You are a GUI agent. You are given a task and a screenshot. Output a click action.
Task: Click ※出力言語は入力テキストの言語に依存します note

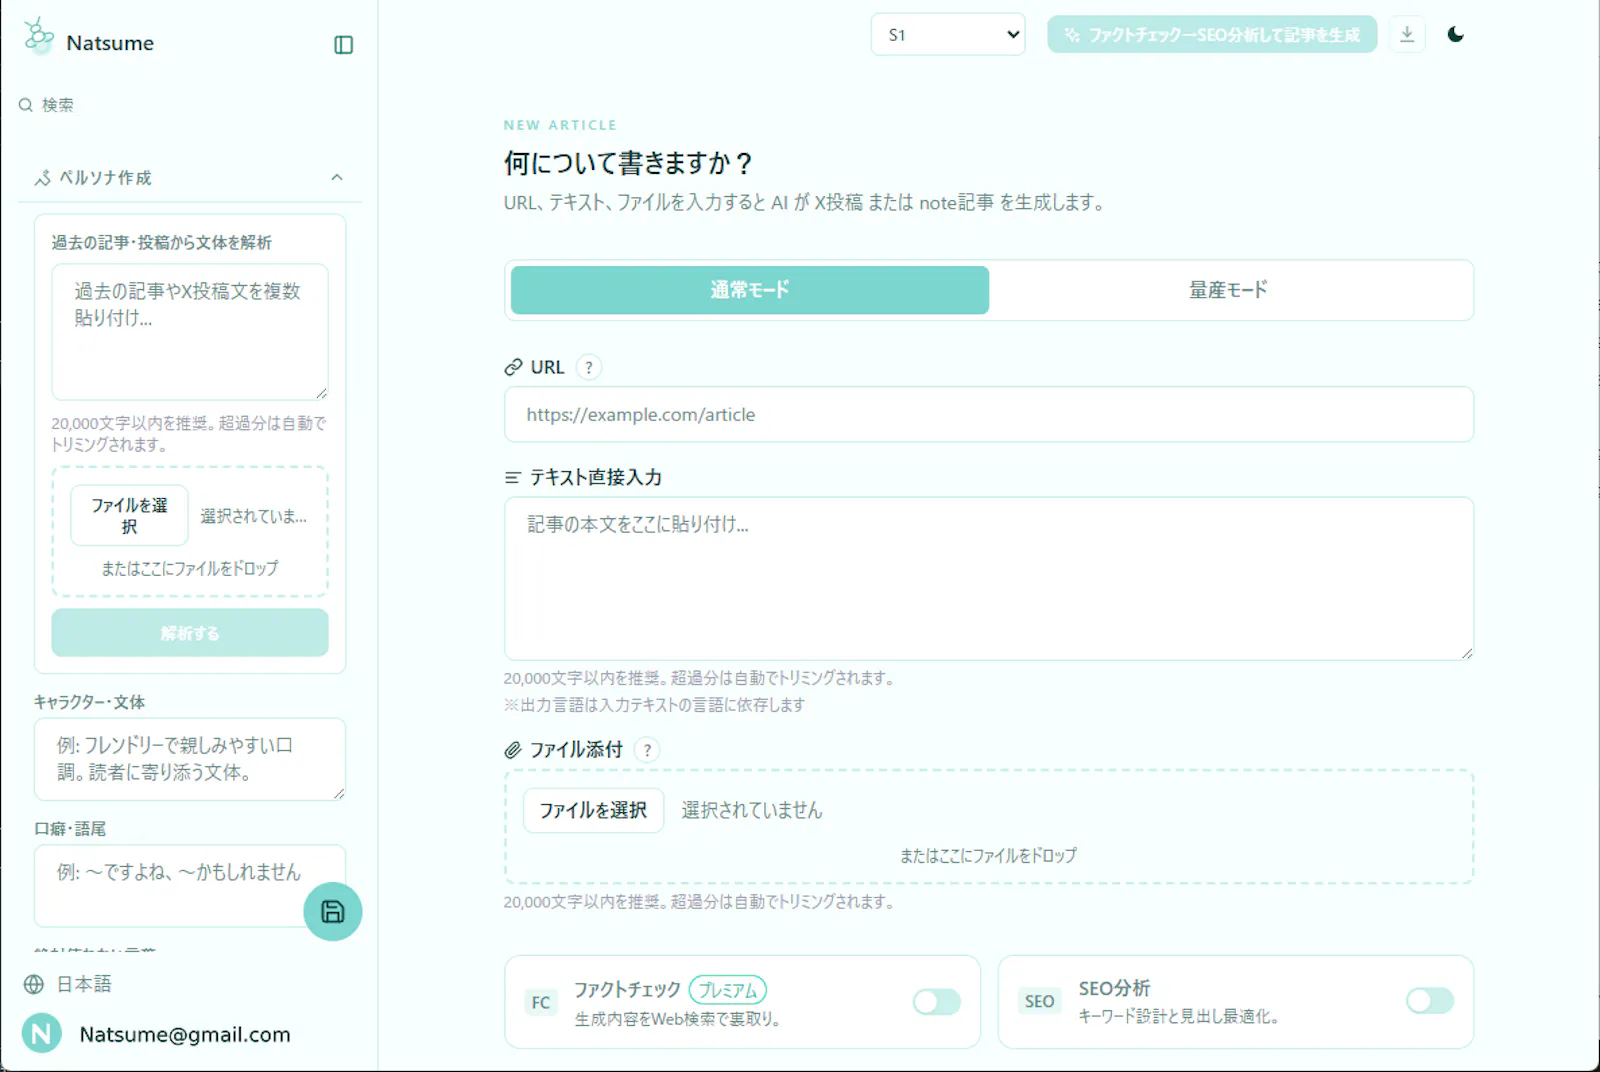tap(654, 705)
